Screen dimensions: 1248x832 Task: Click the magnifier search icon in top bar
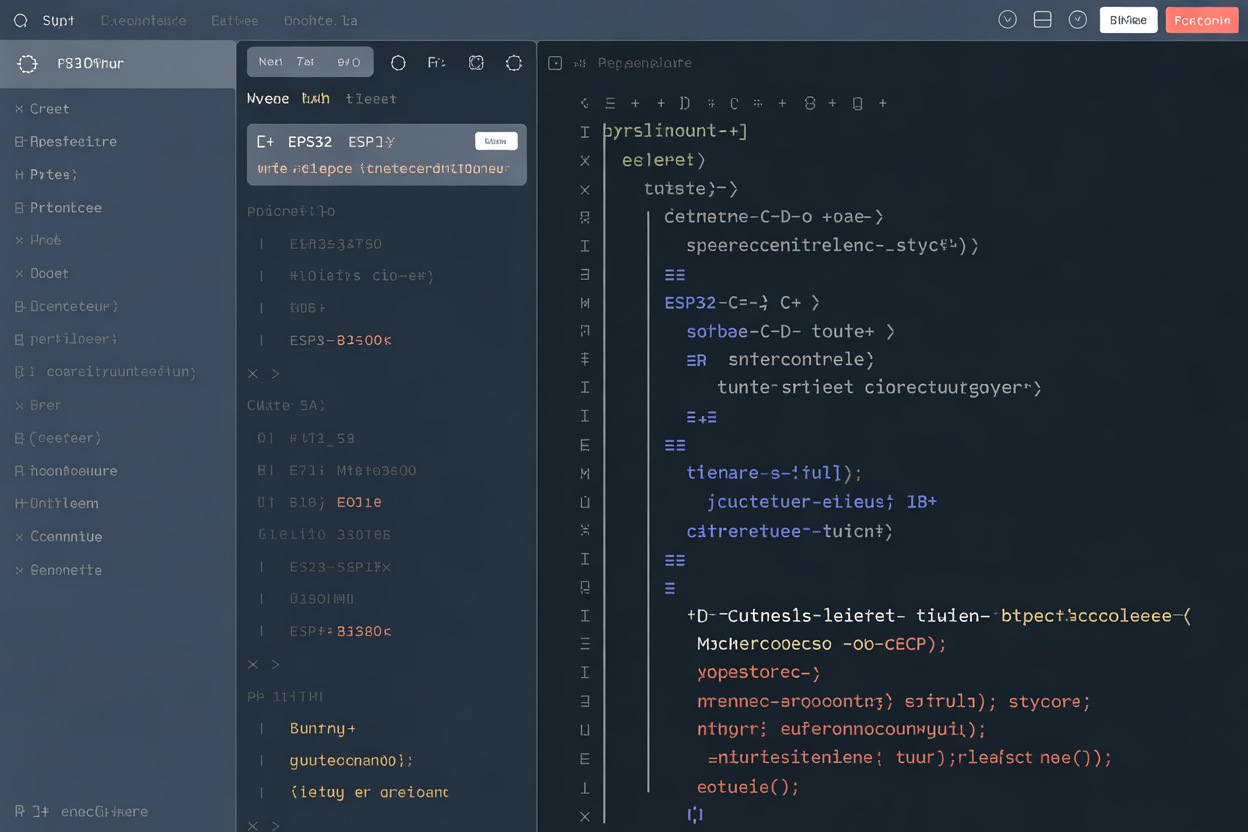click(x=19, y=19)
